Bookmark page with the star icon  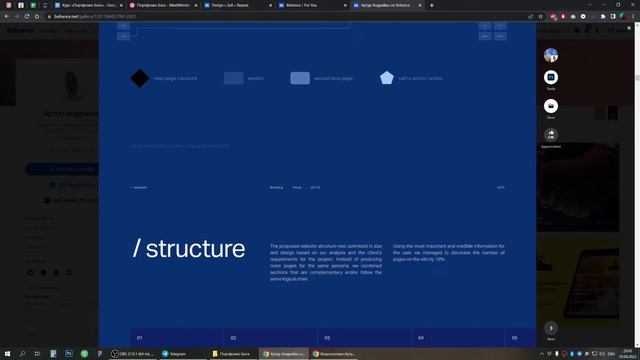[541, 16]
